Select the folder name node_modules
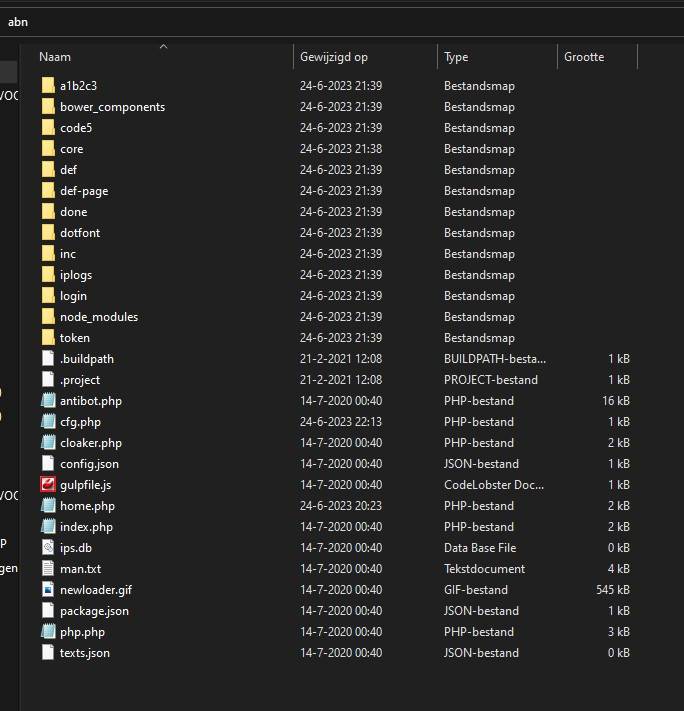The image size is (684, 711). tap(99, 317)
